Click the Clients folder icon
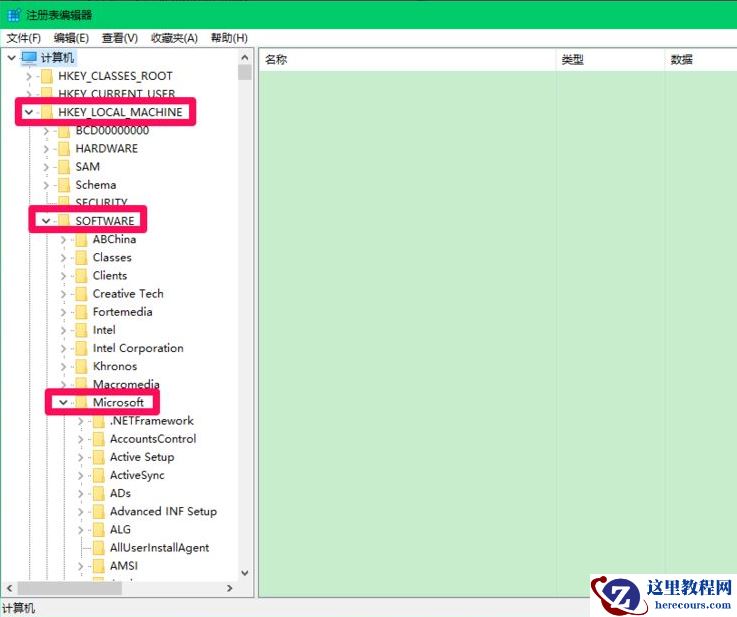 81,276
